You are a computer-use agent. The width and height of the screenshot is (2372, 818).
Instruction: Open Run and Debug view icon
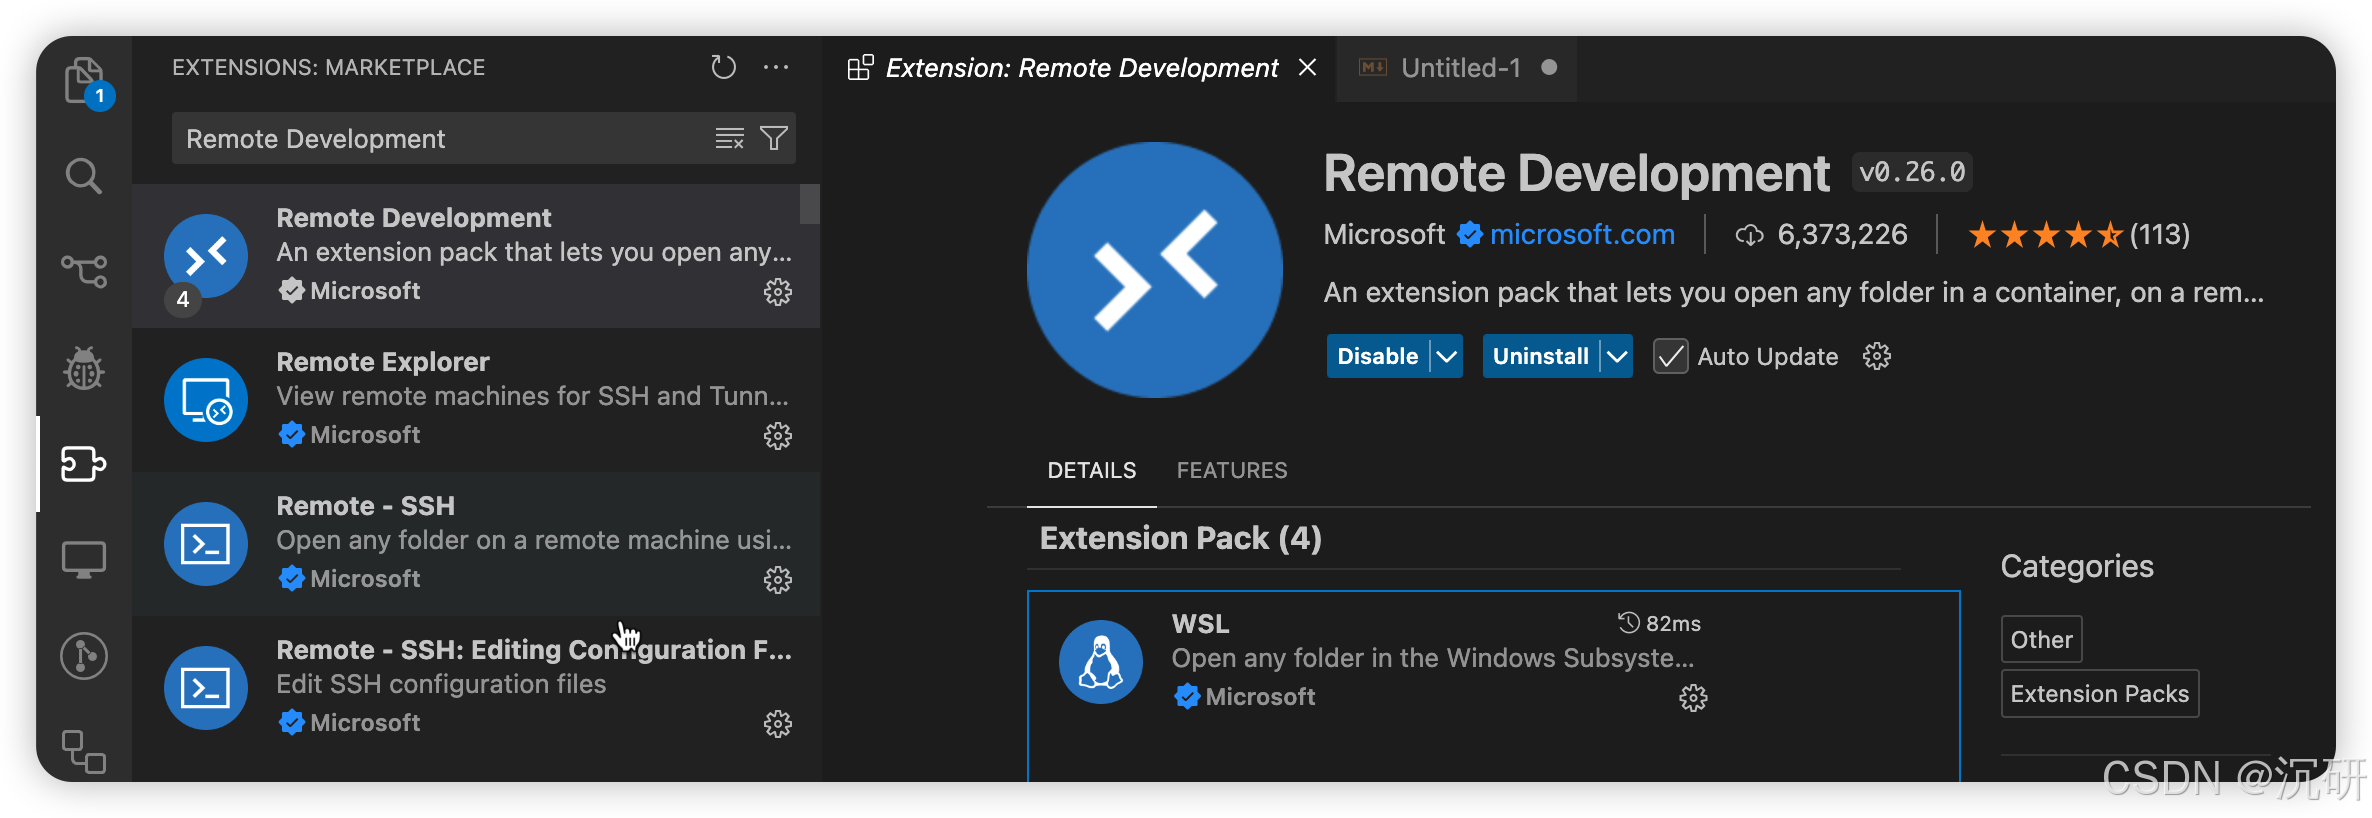[84, 368]
